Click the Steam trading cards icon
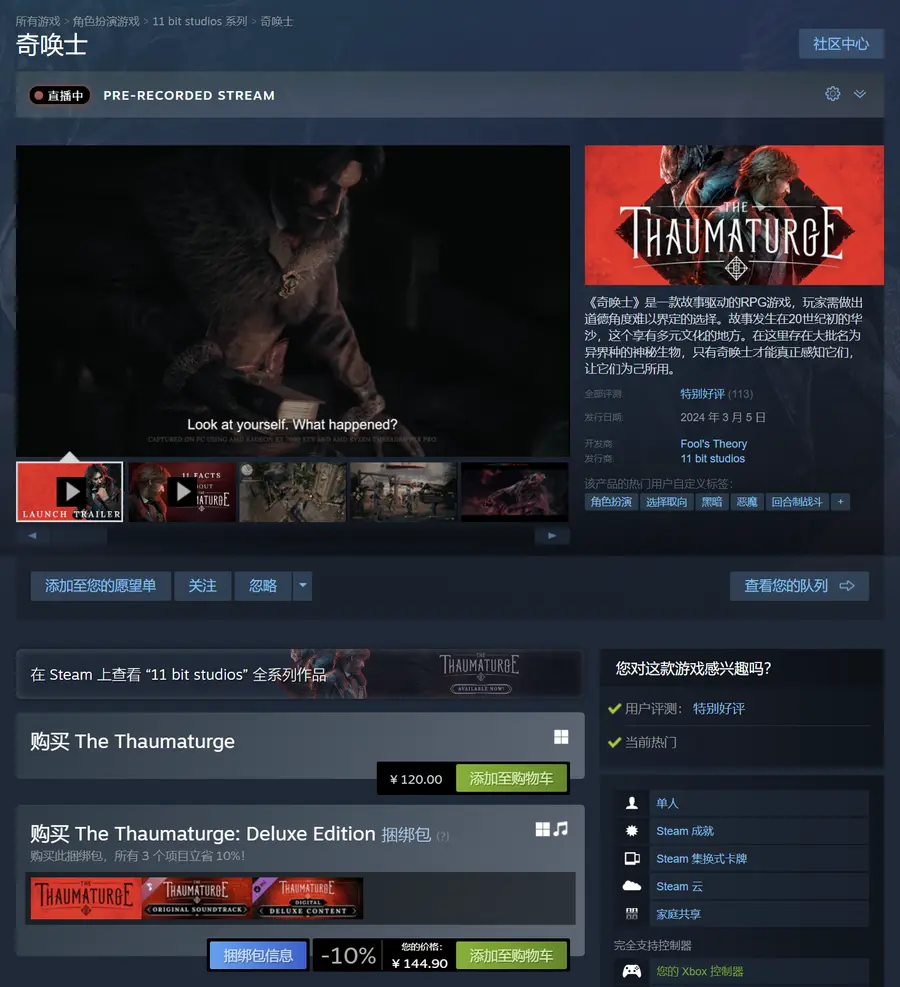The width and height of the screenshot is (900, 987). click(x=632, y=859)
